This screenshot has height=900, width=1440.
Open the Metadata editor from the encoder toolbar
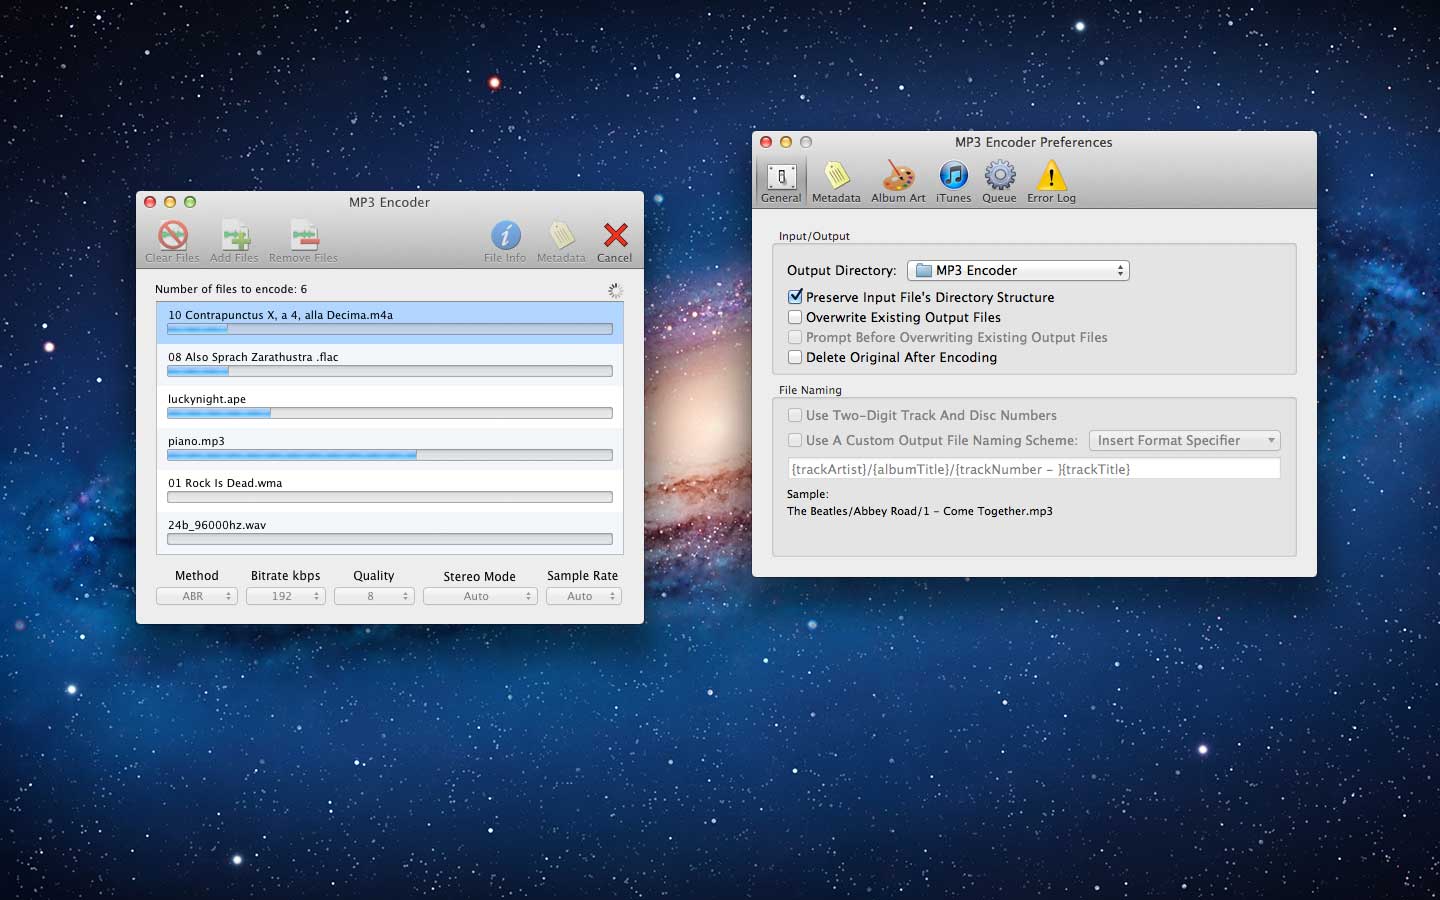coord(560,240)
